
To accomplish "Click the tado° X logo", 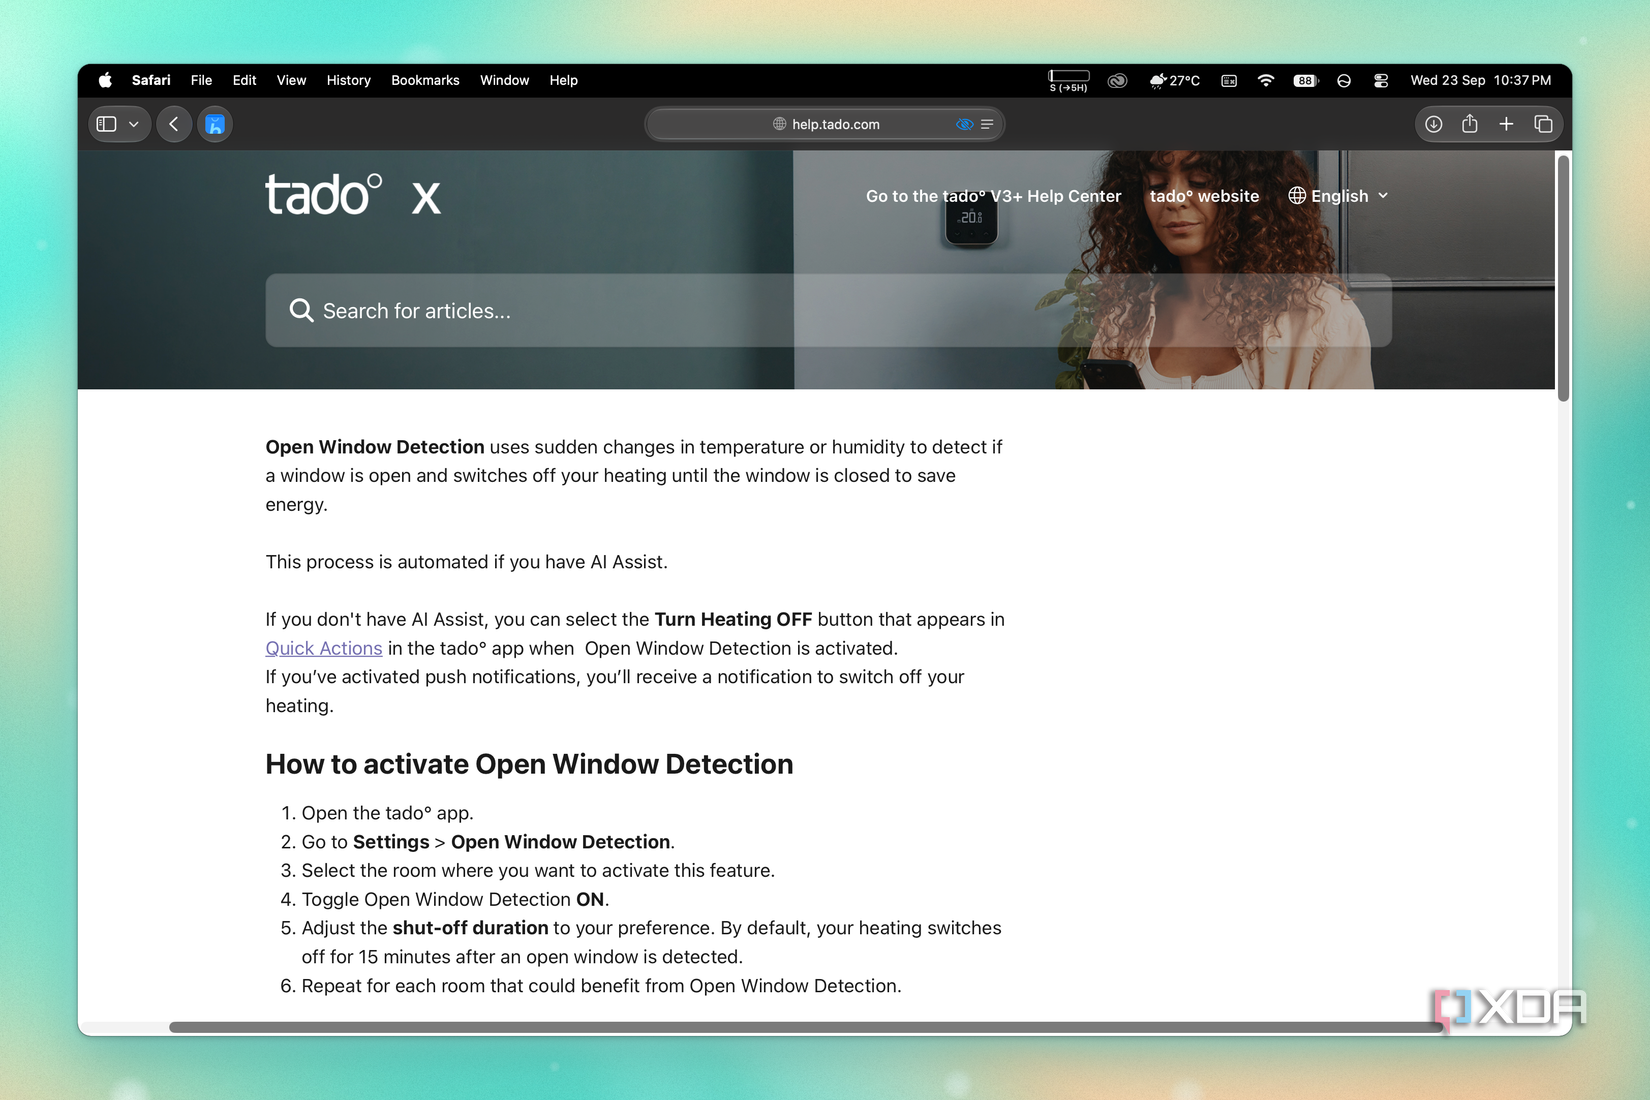I will [353, 194].
